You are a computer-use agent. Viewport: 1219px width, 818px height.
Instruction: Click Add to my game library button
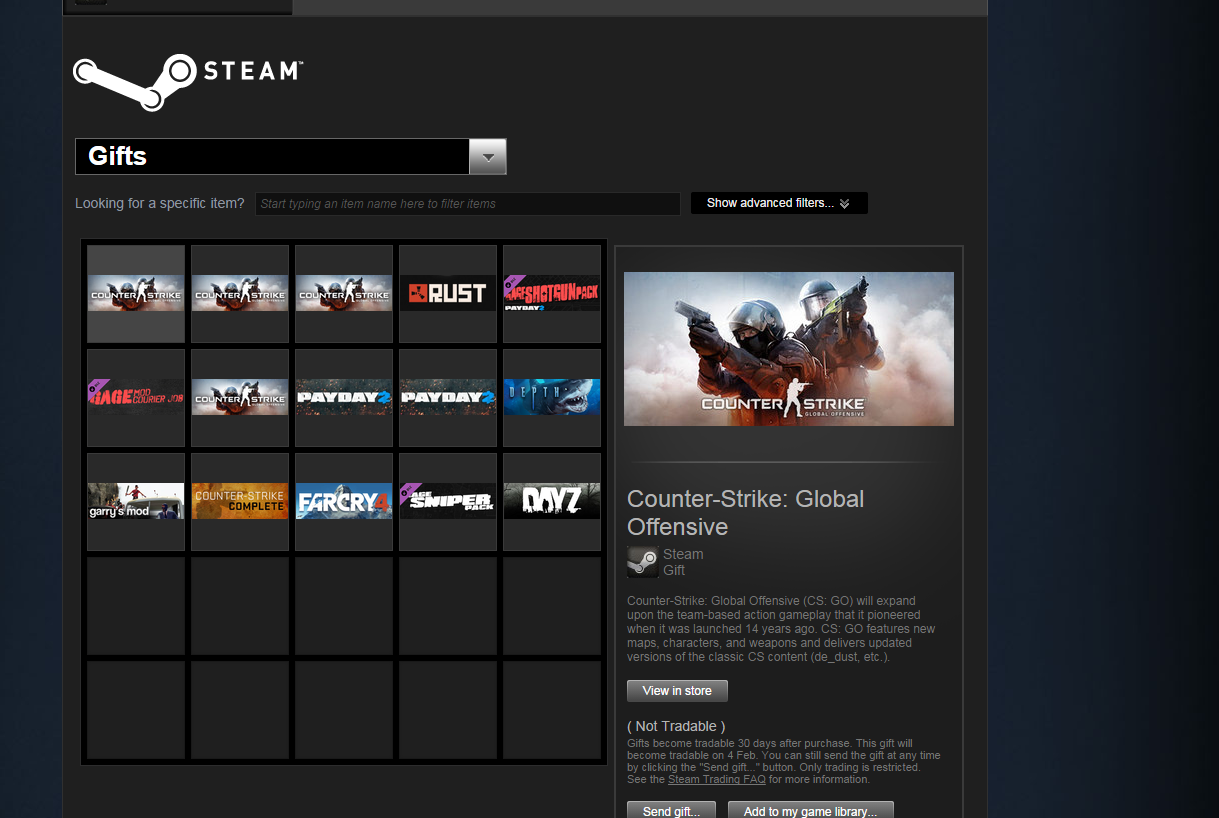810,811
